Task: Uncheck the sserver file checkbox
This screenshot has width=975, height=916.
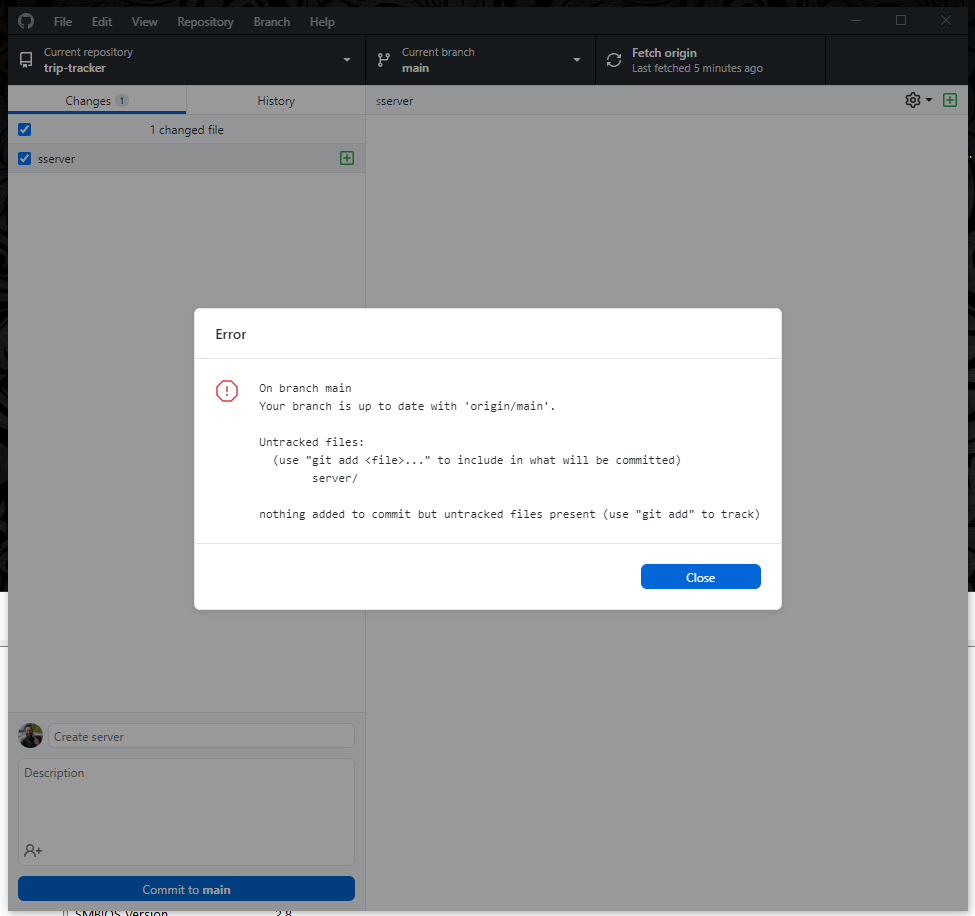Action: (24, 158)
